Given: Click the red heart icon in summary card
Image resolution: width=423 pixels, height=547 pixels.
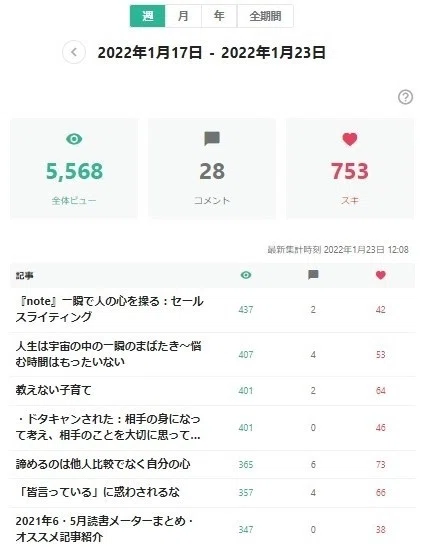Looking at the screenshot, I should click(x=350, y=139).
